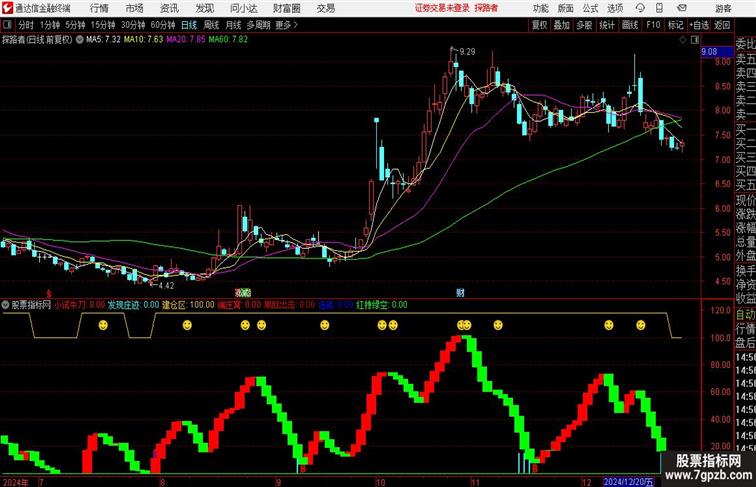Switch to 15分钟 period
Image resolution: width=756 pixels, height=487 pixels.
point(103,25)
